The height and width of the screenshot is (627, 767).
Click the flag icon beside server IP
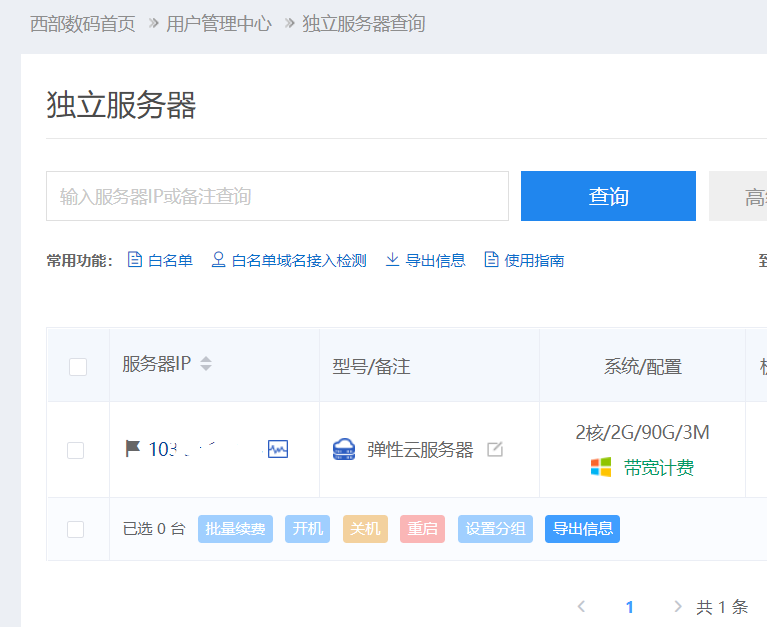(x=133, y=449)
